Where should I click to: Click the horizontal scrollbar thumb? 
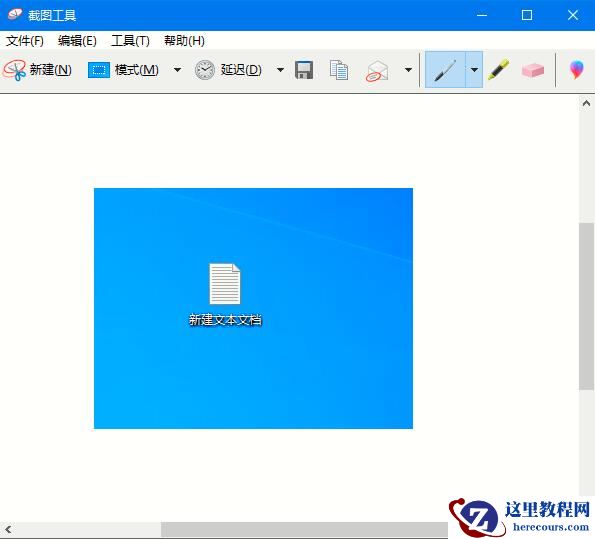[305, 529]
